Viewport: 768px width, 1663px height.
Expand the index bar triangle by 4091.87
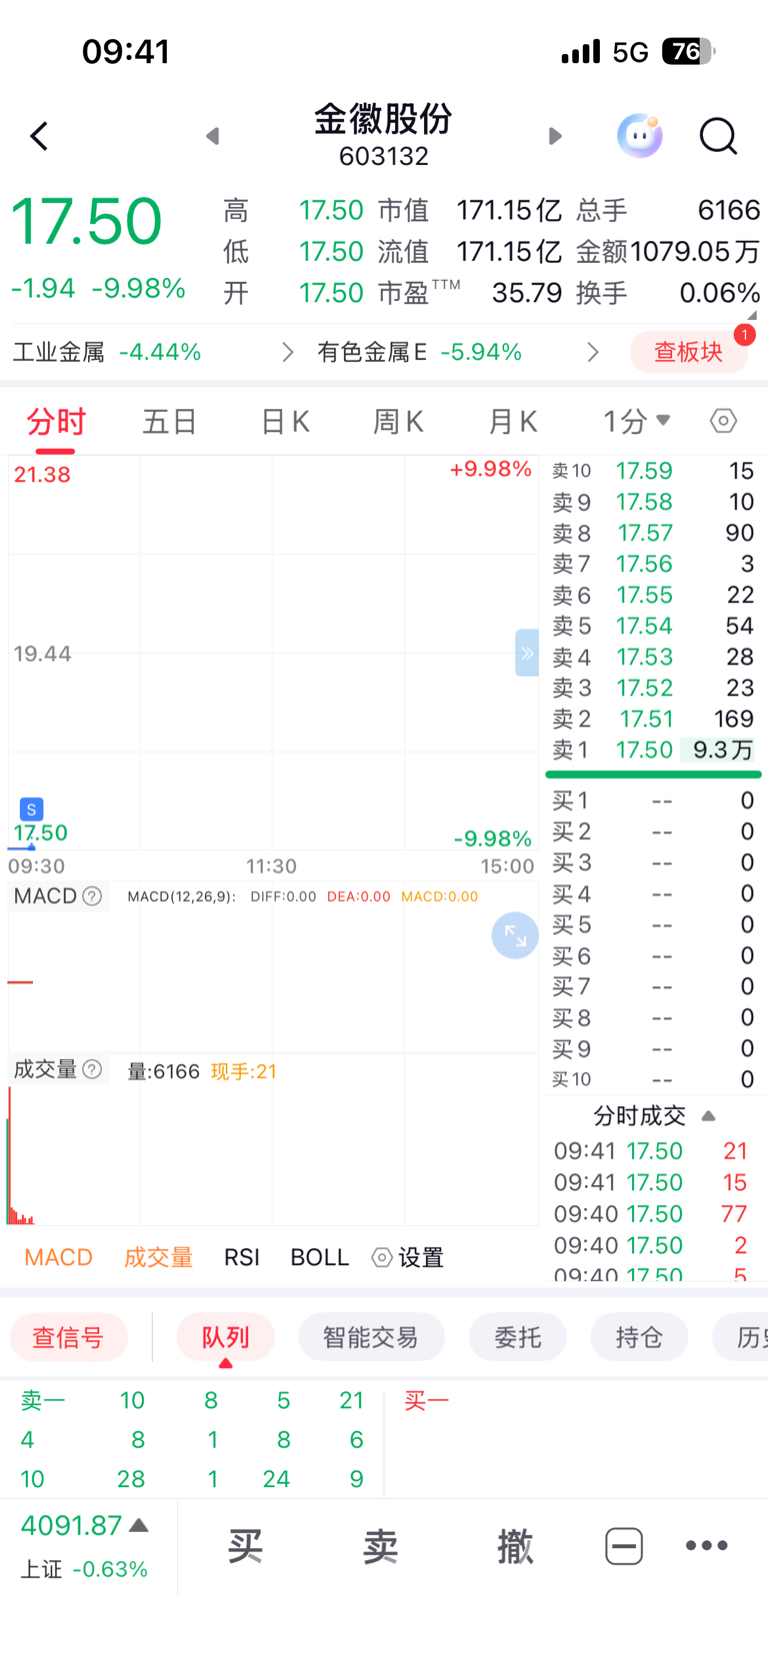(139, 1525)
